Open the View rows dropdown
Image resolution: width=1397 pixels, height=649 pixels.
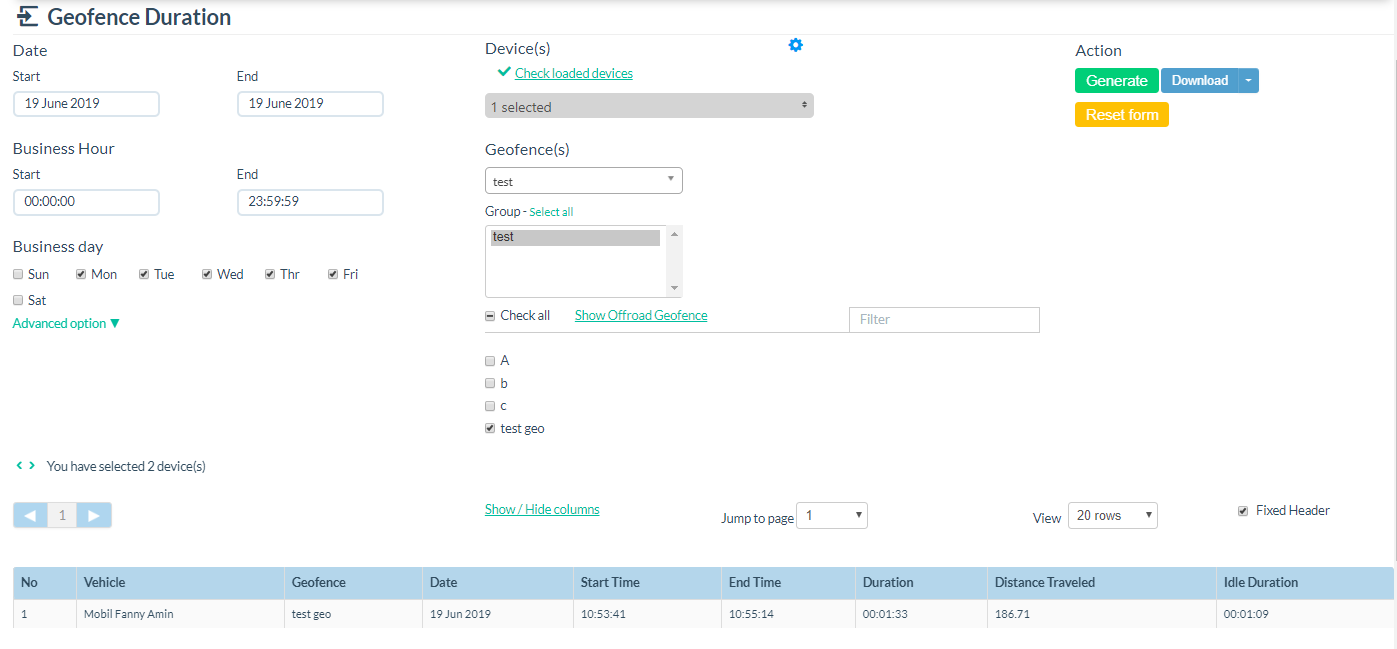point(1112,515)
